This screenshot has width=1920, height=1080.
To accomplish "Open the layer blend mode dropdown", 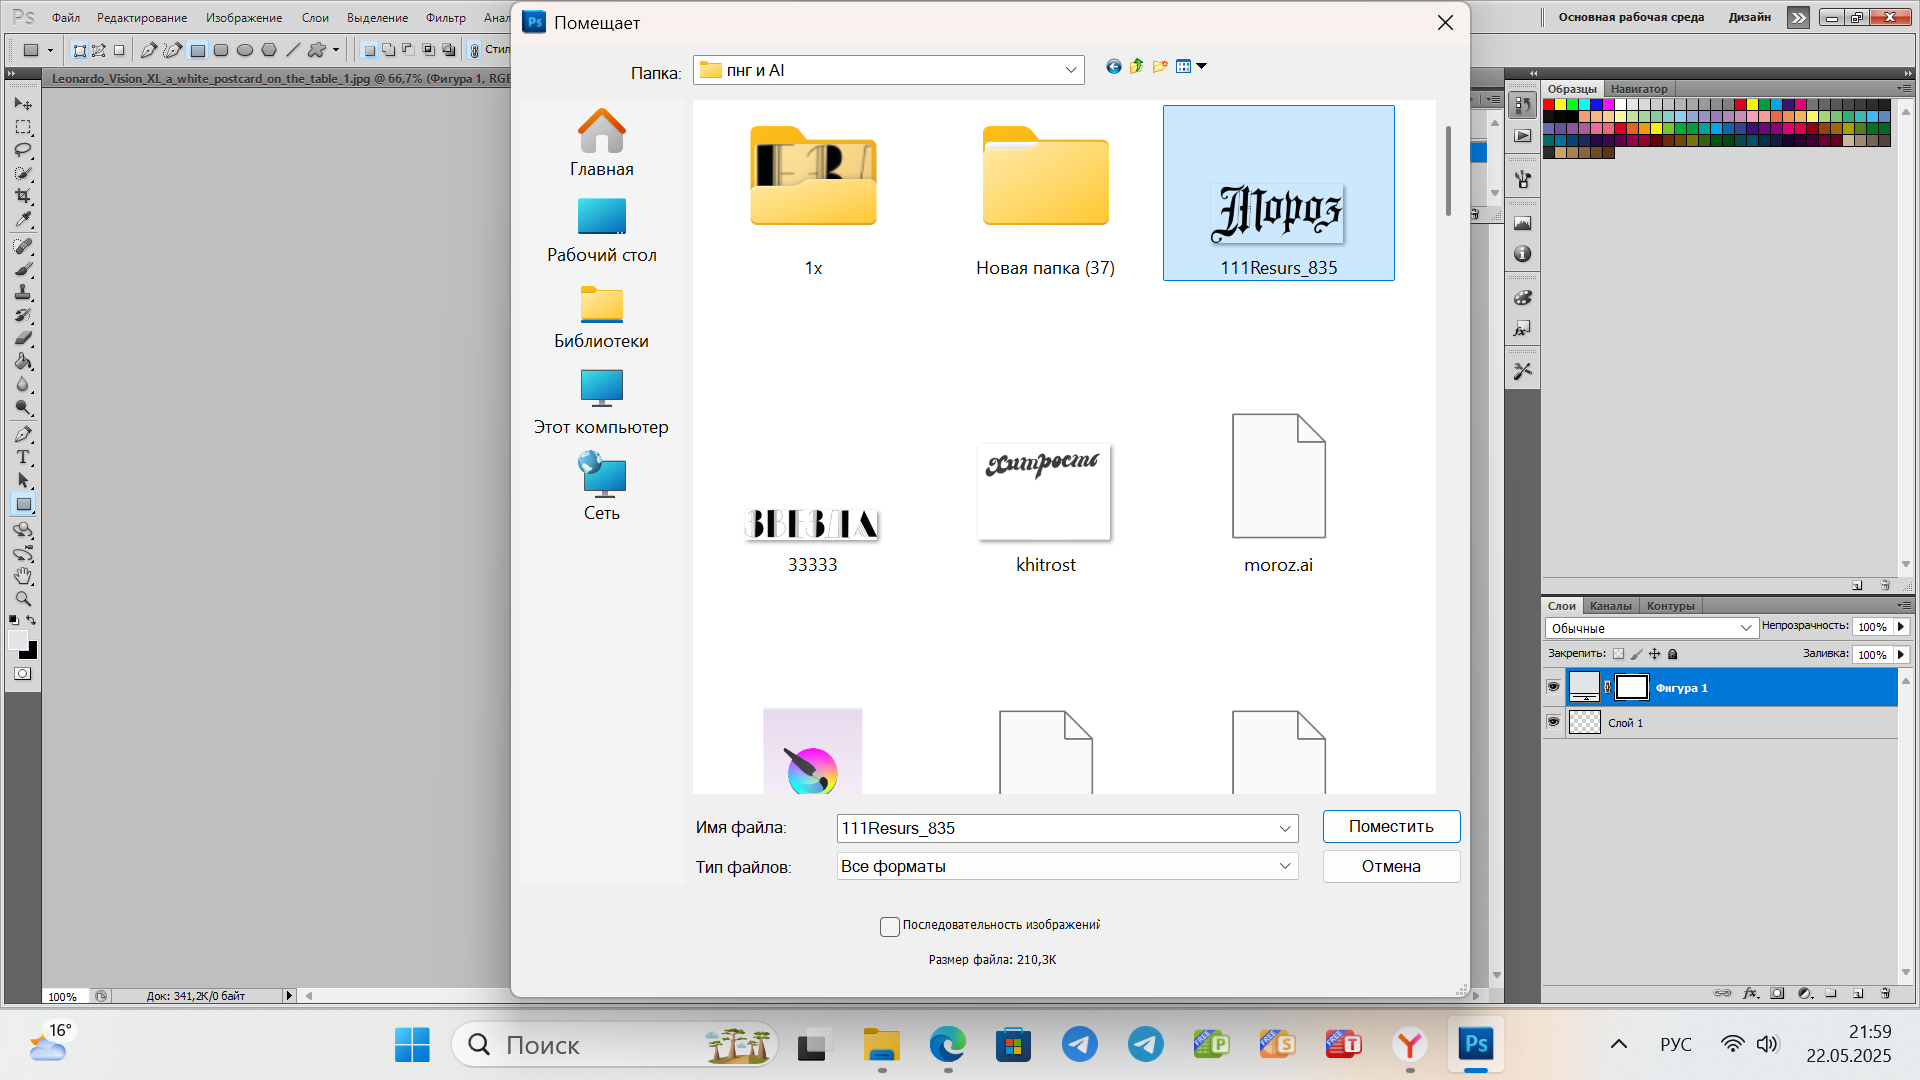I will tap(1651, 628).
